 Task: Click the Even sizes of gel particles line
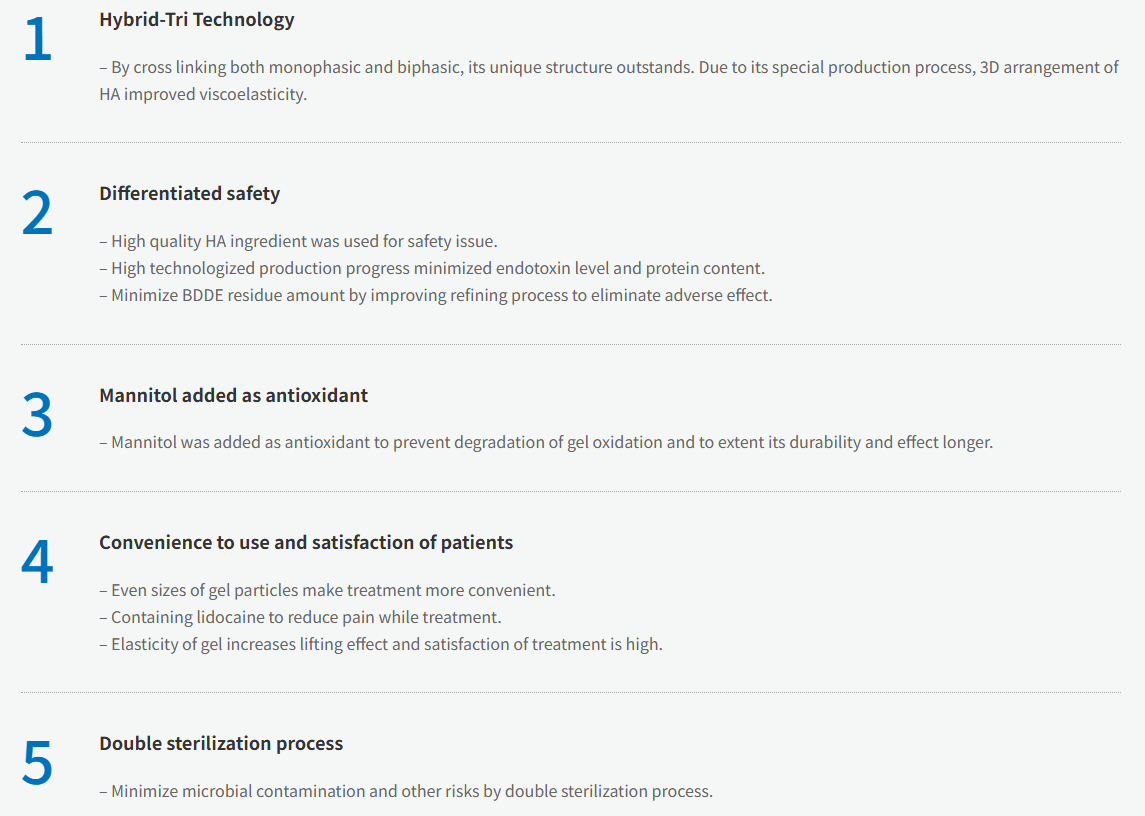click(x=327, y=590)
